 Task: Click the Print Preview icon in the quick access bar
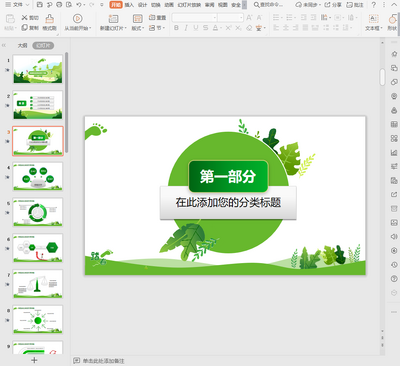[69, 5]
